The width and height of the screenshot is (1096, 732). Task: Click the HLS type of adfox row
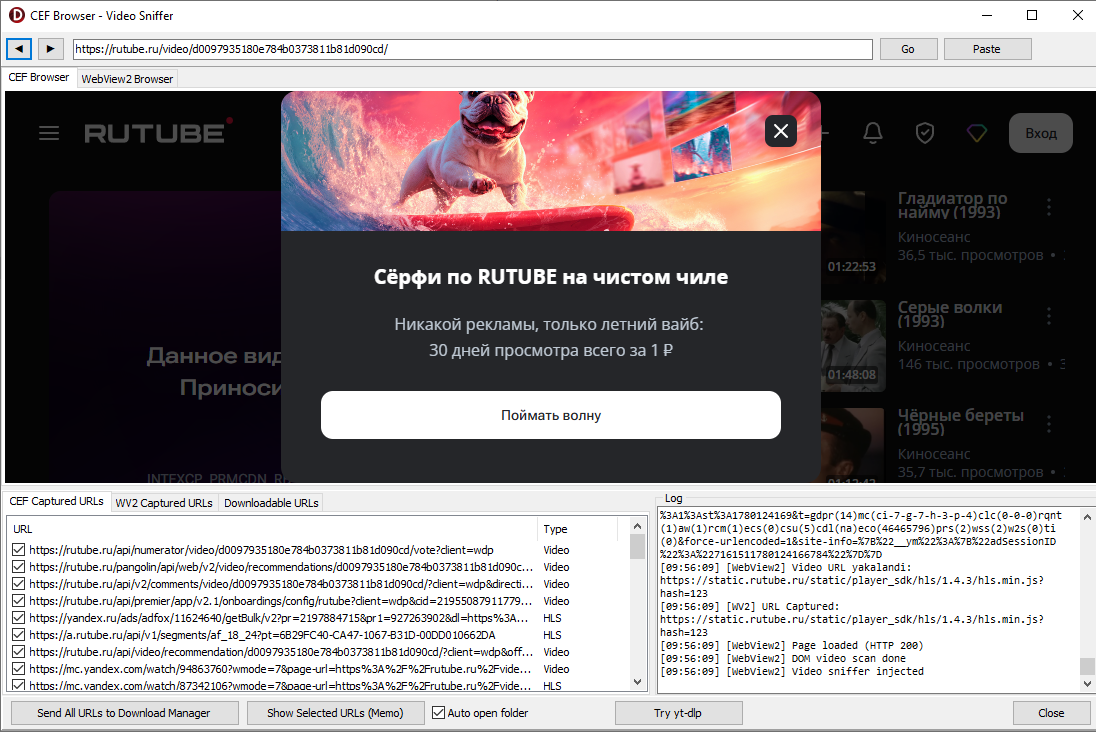coord(552,618)
